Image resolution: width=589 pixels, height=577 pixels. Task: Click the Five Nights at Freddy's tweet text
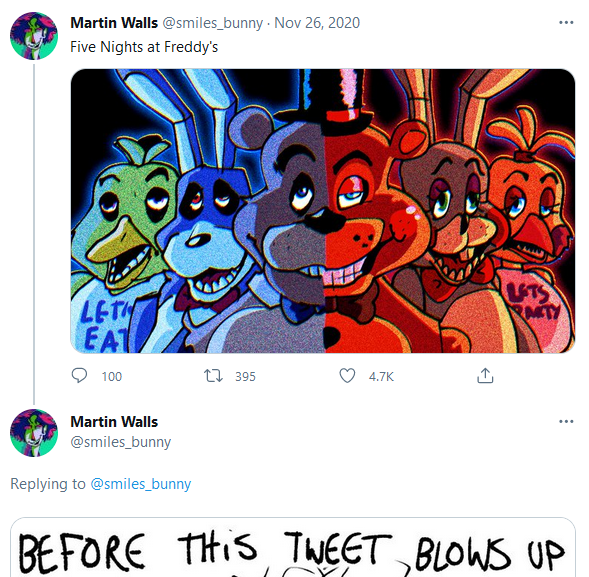(144, 47)
